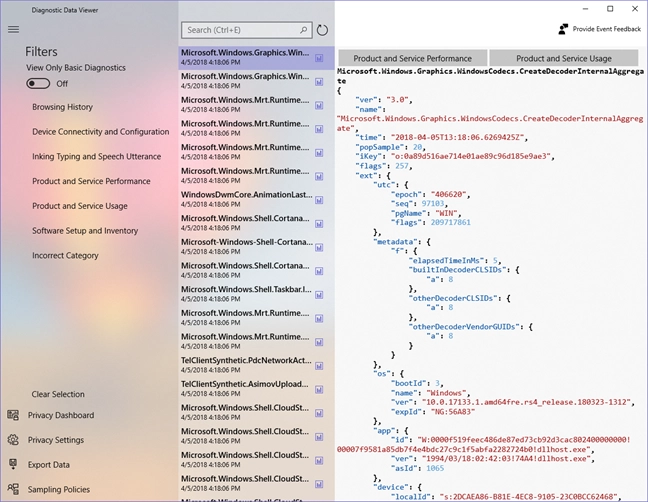
Task: Click the "expId" value NG:56A83
Action: click(453, 412)
